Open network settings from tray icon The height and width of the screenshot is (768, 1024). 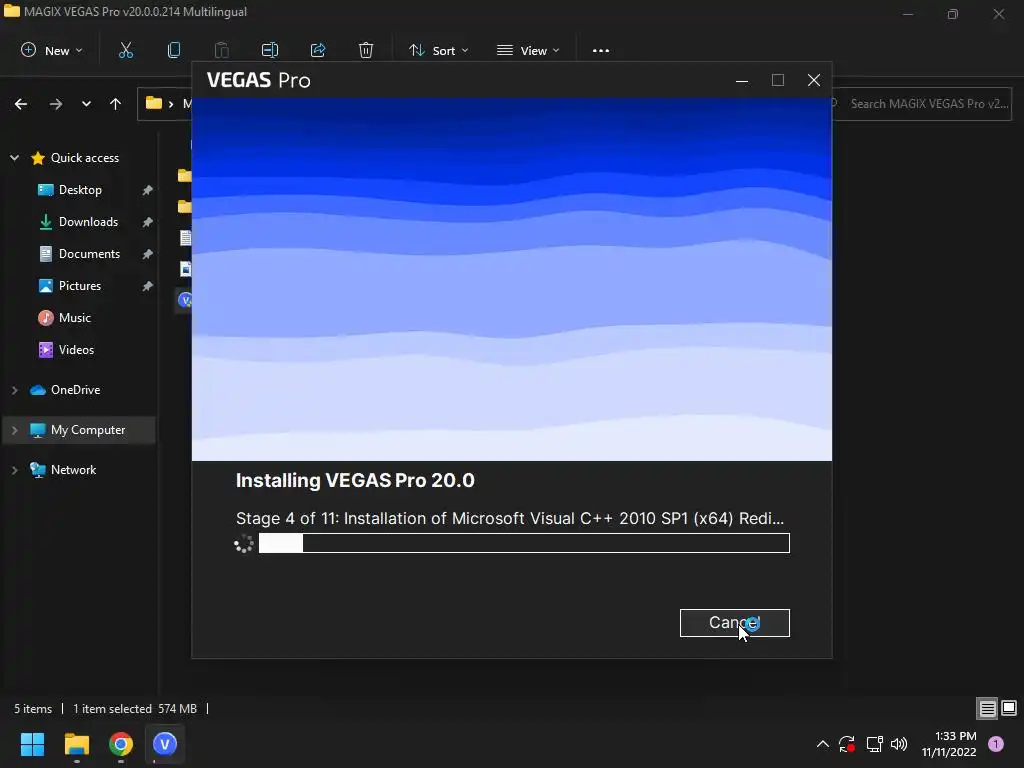(x=874, y=744)
